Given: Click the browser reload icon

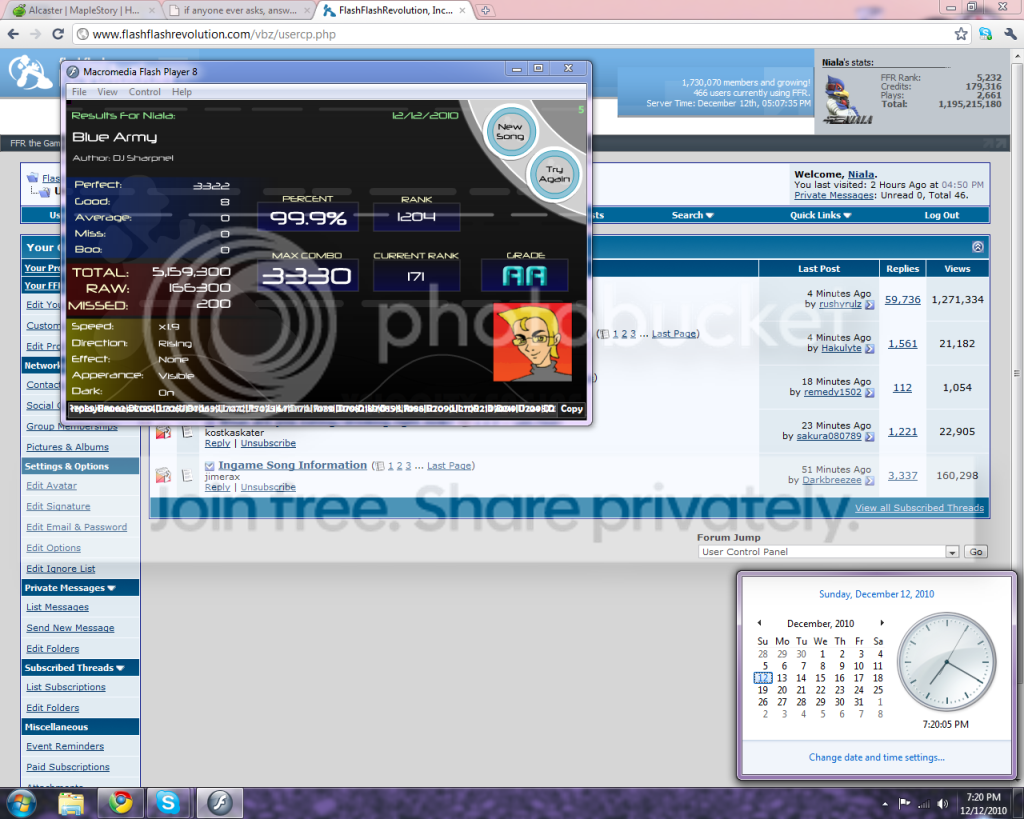Looking at the screenshot, I should point(57,33).
